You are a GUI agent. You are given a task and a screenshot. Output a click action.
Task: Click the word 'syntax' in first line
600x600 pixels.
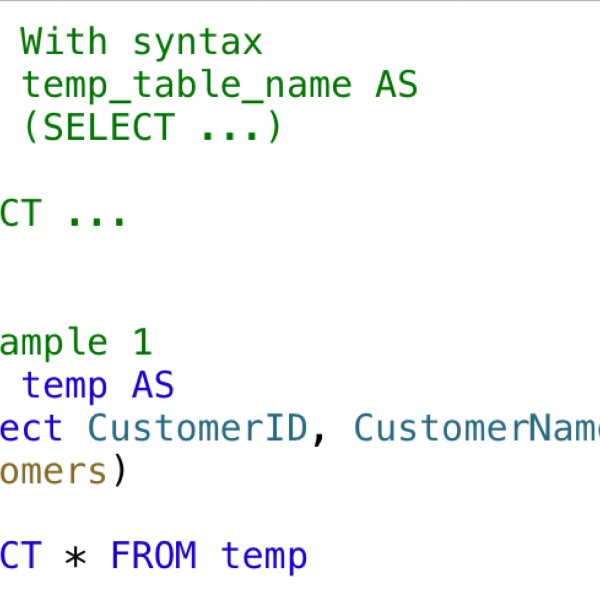pyautogui.click(x=197, y=45)
